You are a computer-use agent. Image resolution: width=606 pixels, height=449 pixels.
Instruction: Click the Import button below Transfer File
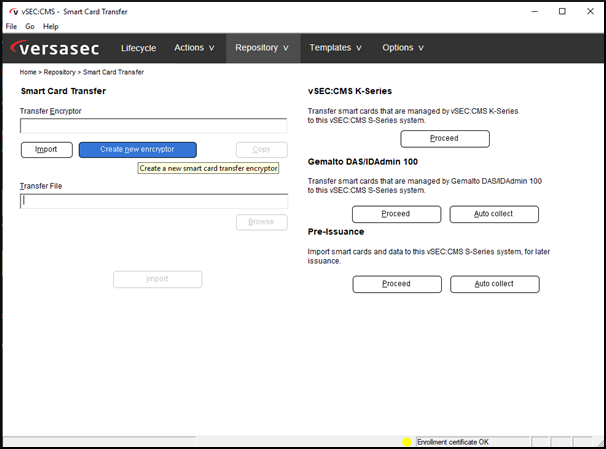(x=158, y=279)
